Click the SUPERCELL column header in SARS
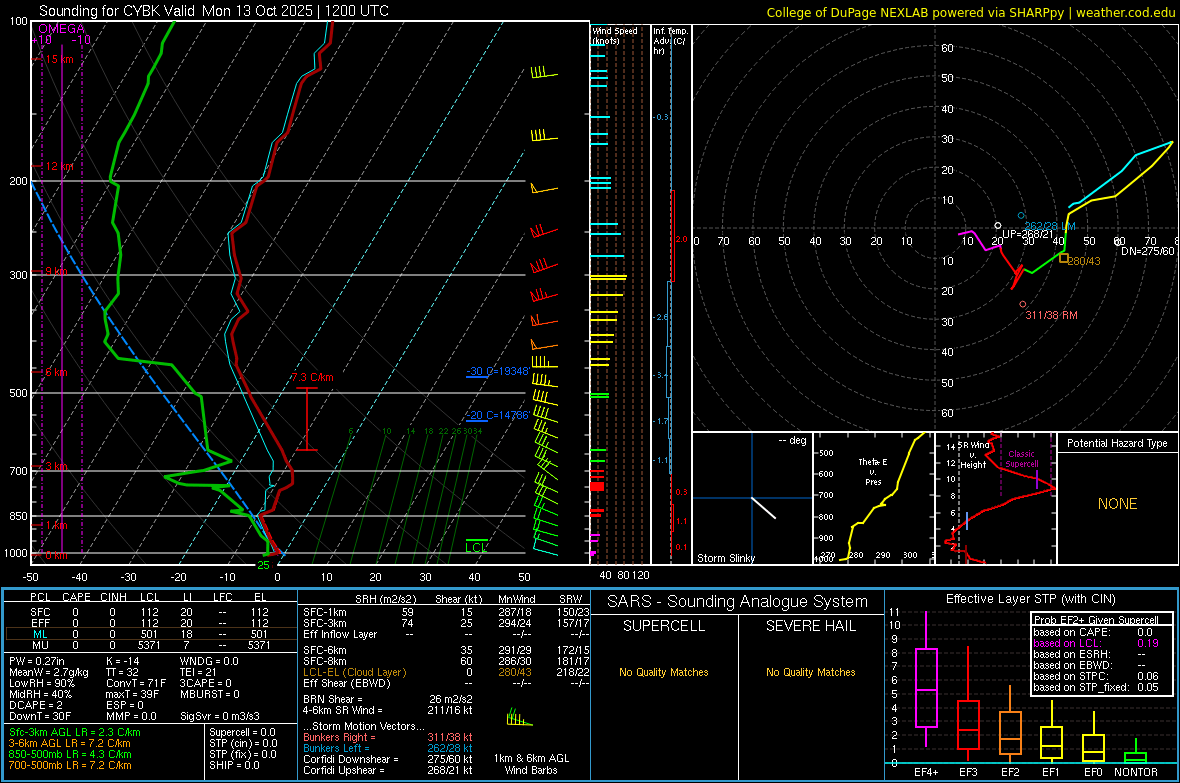The image size is (1180, 783). 664,626
